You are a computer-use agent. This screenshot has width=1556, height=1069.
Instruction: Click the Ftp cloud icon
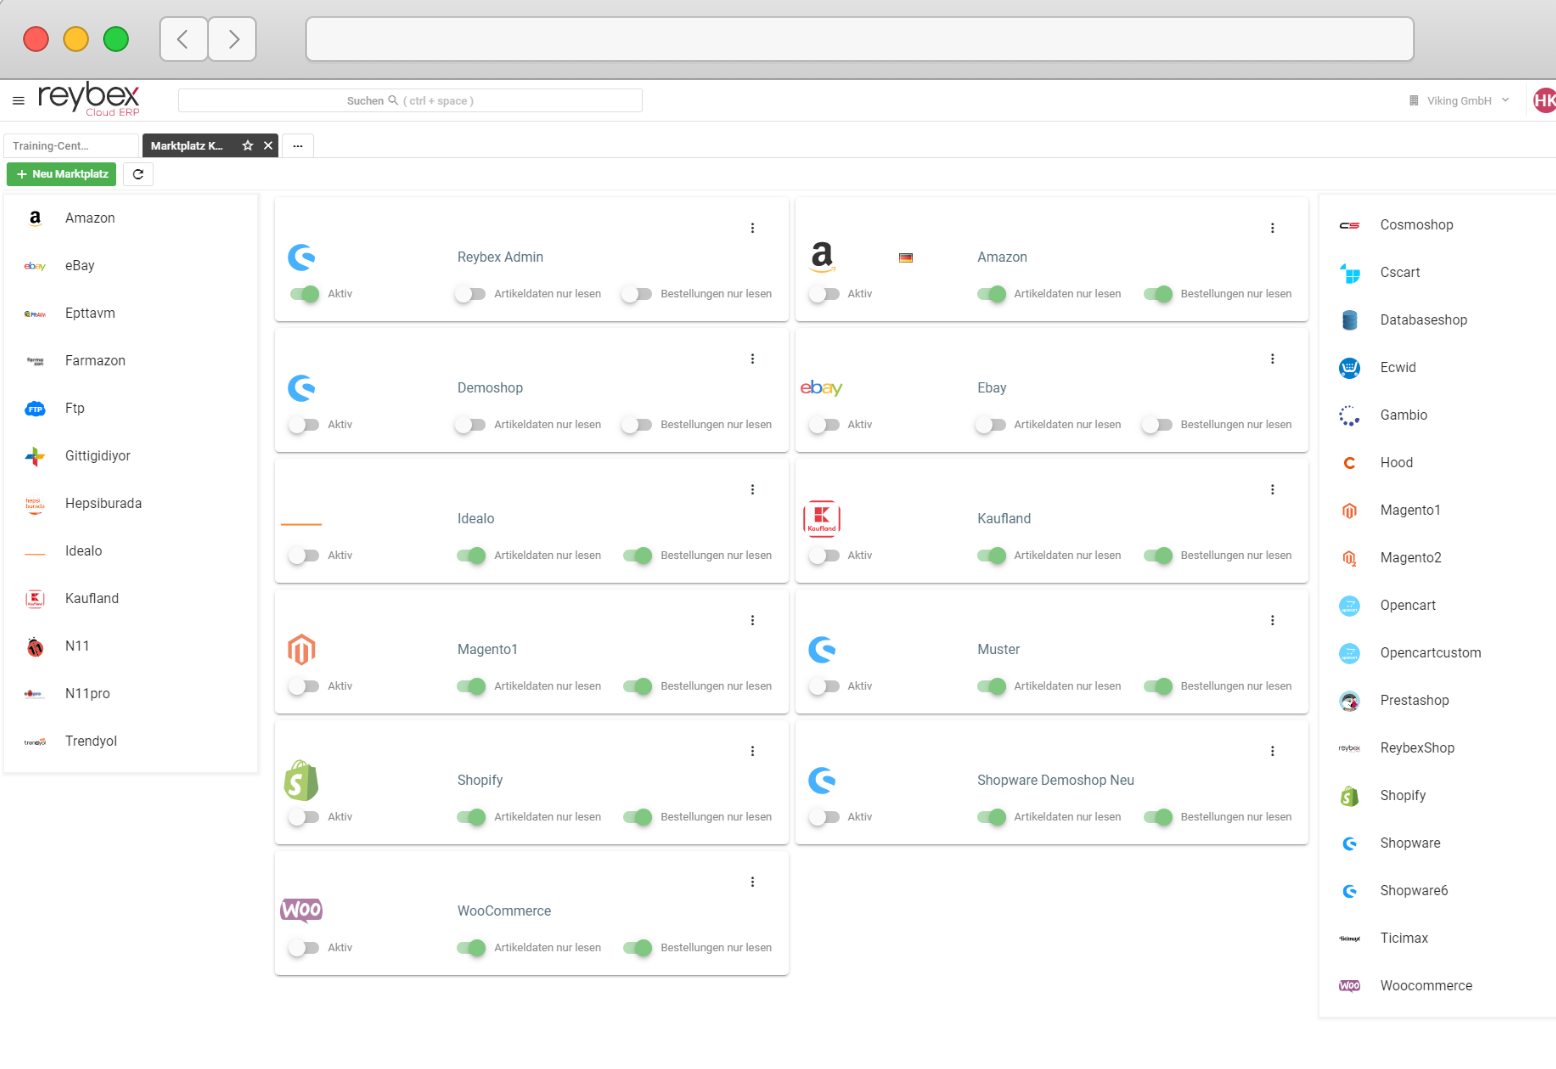coord(35,408)
